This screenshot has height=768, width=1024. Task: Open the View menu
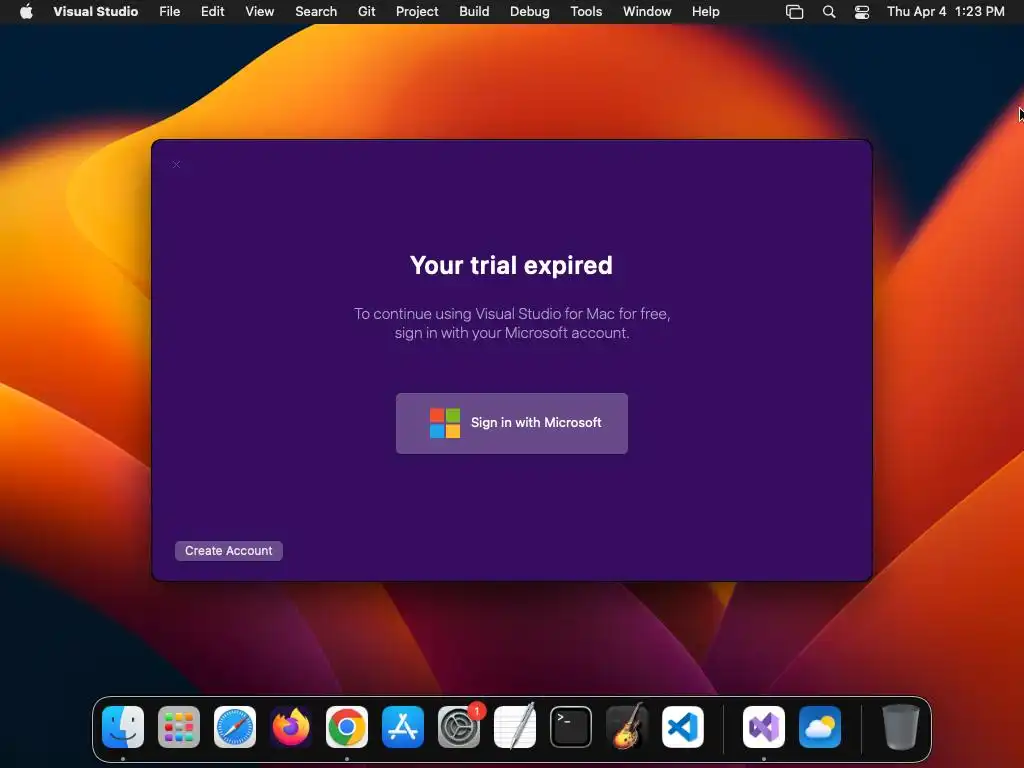pos(260,12)
